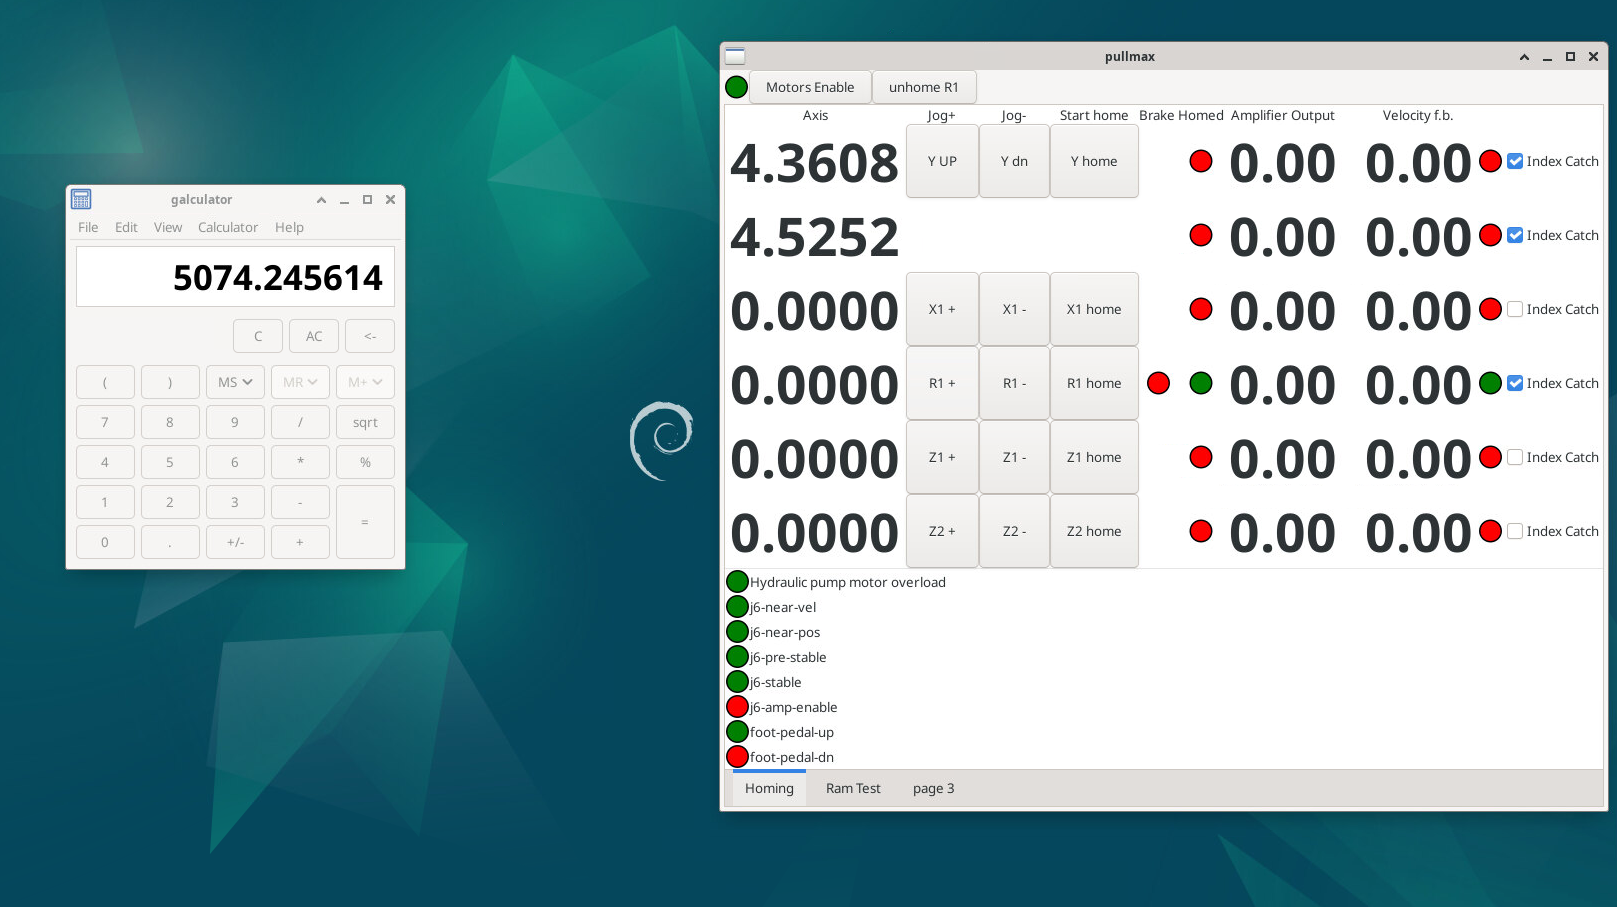Jog the R1 axis with R1 +
The width and height of the screenshot is (1617, 907).
click(941, 383)
